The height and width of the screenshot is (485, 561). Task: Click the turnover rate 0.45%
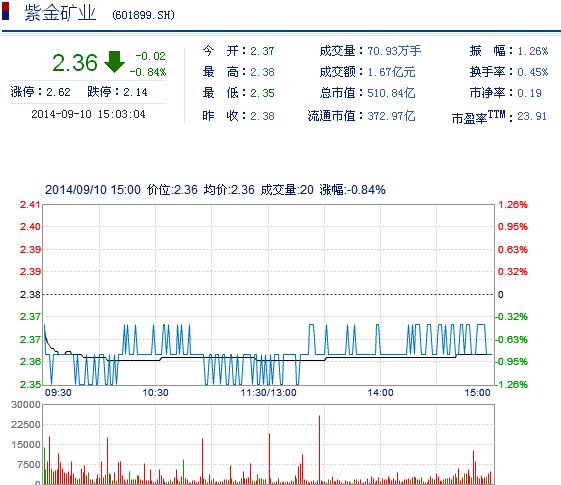point(533,72)
